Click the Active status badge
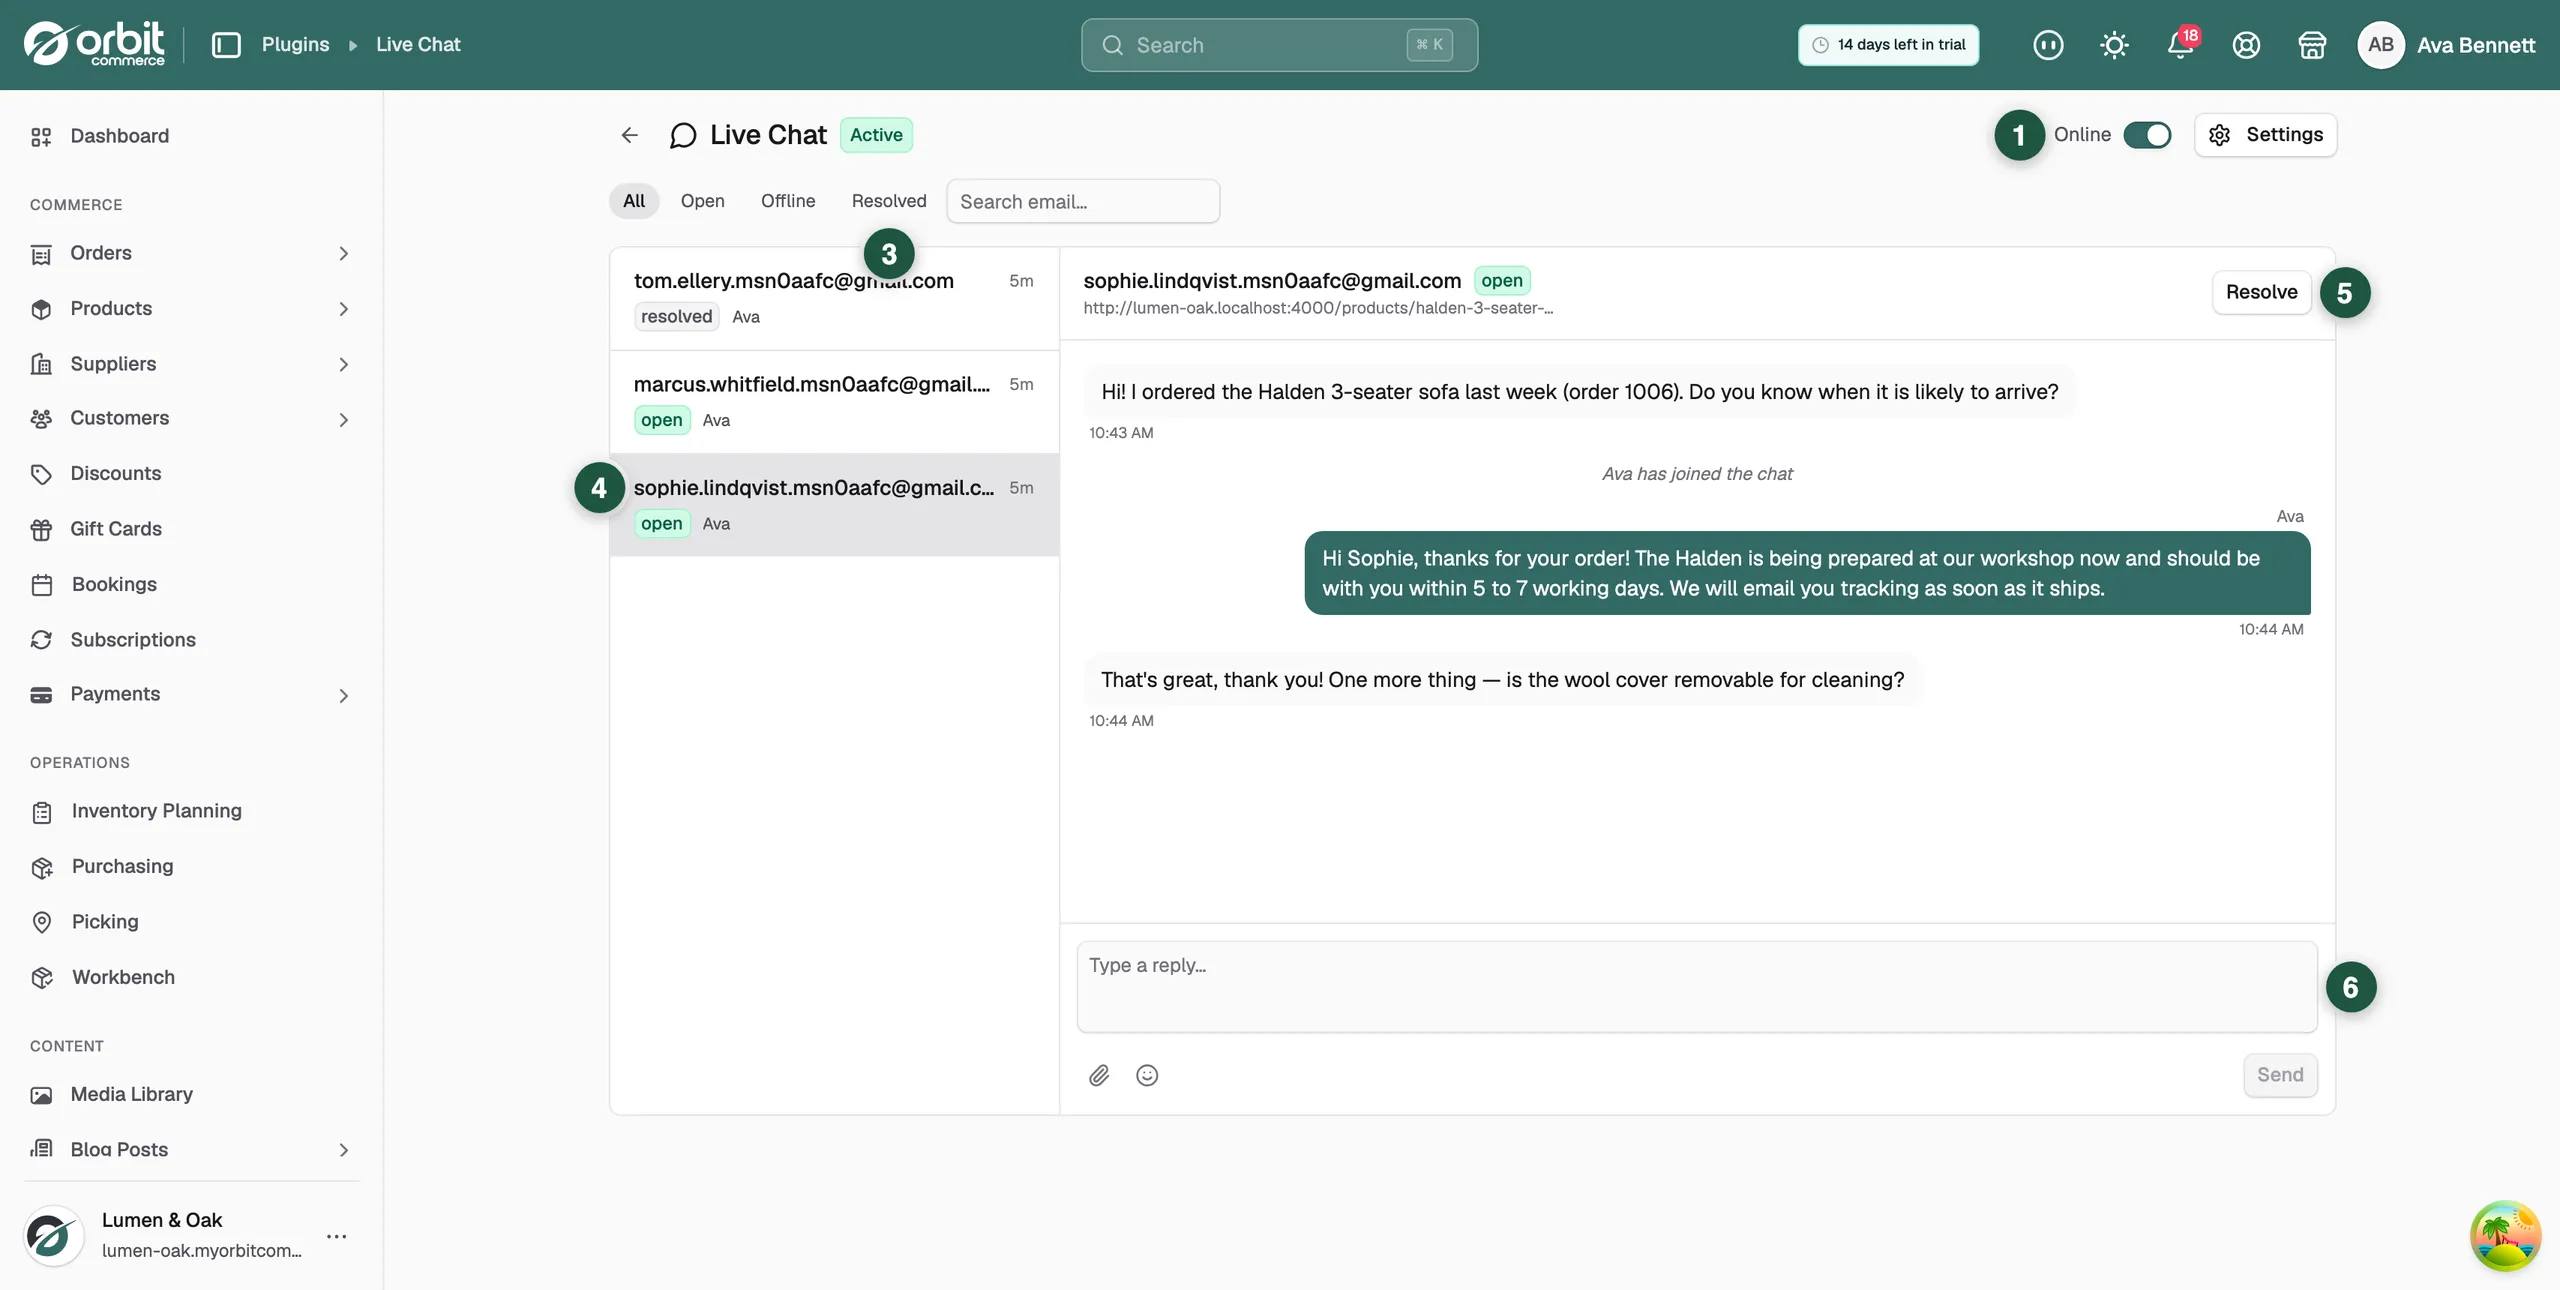This screenshot has width=2560, height=1290. click(x=876, y=135)
